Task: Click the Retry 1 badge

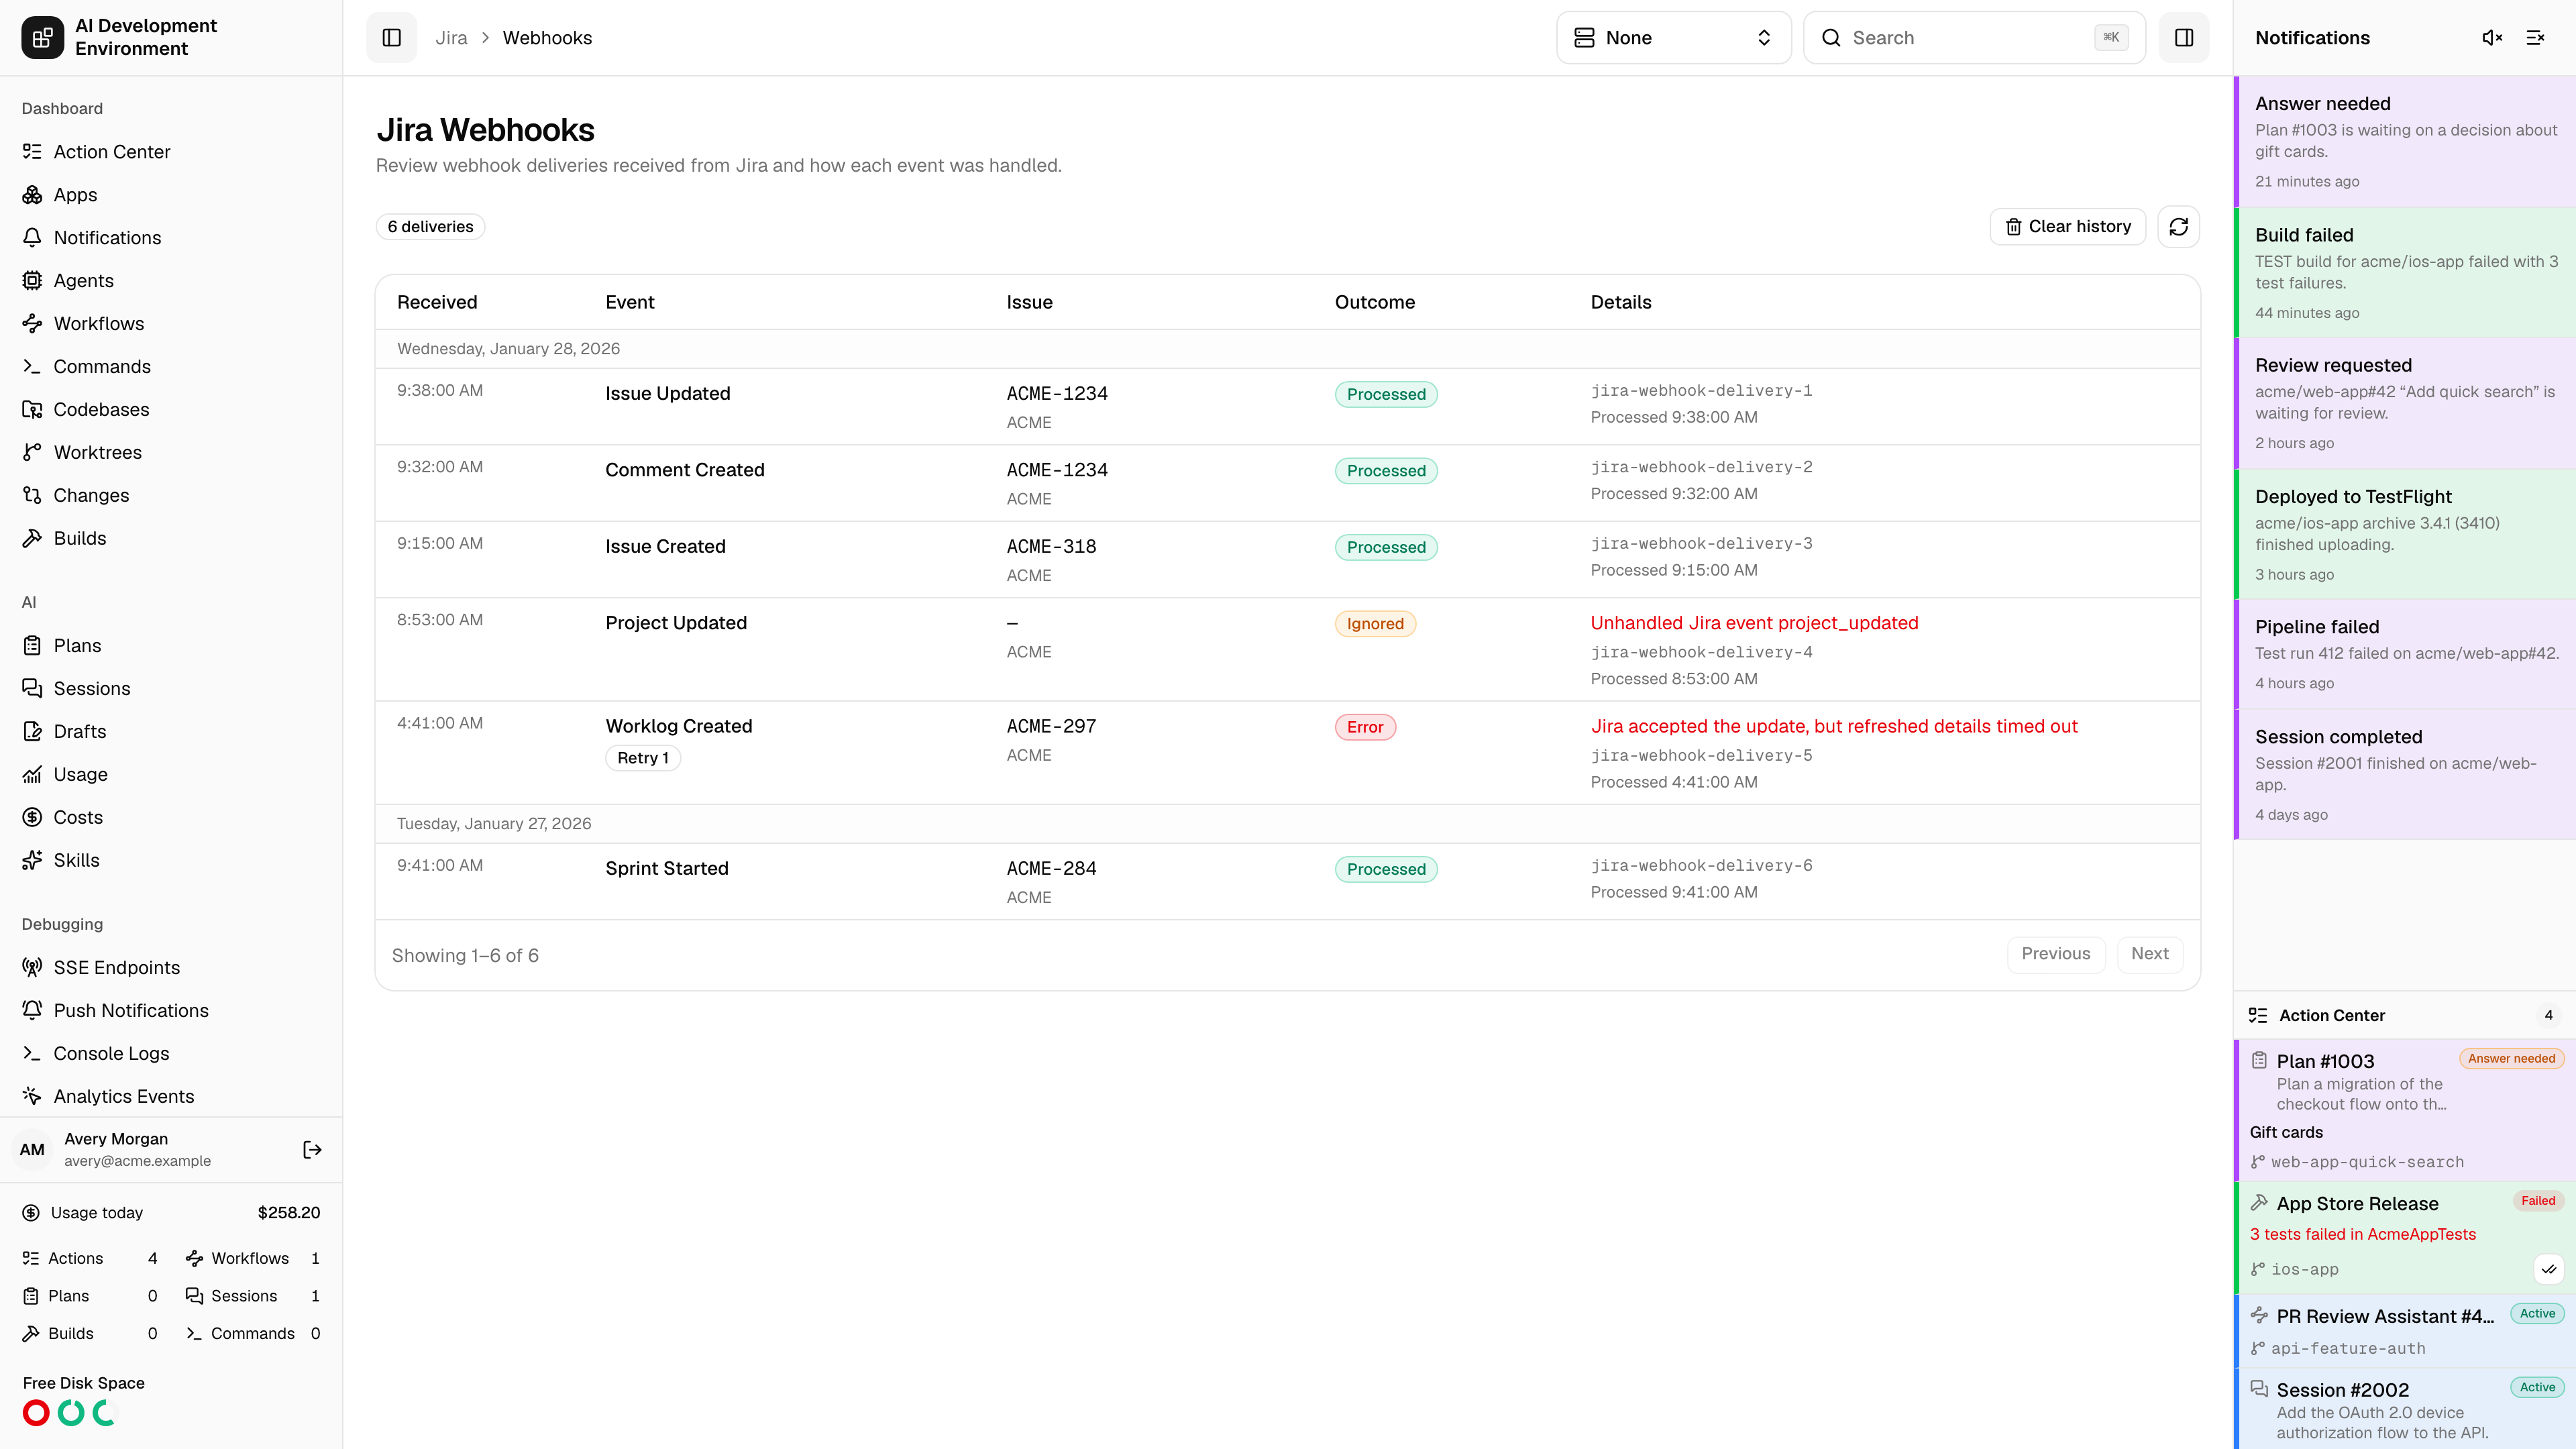Action: click(642, 758)
